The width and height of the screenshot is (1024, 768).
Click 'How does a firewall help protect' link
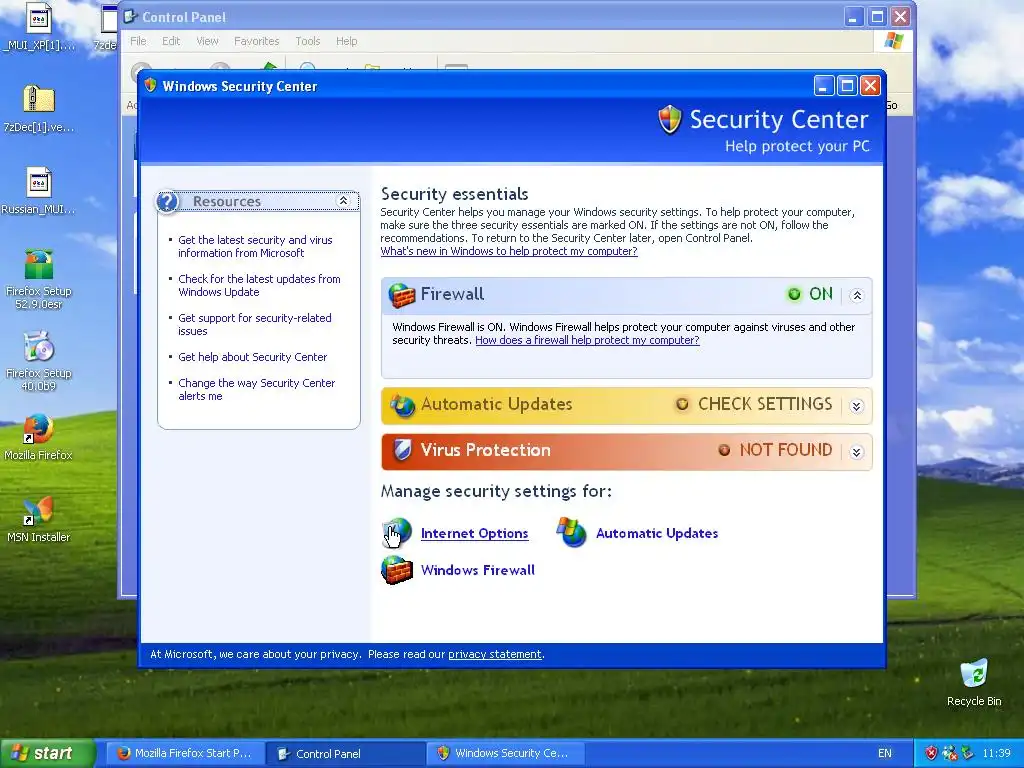point(587,340)
